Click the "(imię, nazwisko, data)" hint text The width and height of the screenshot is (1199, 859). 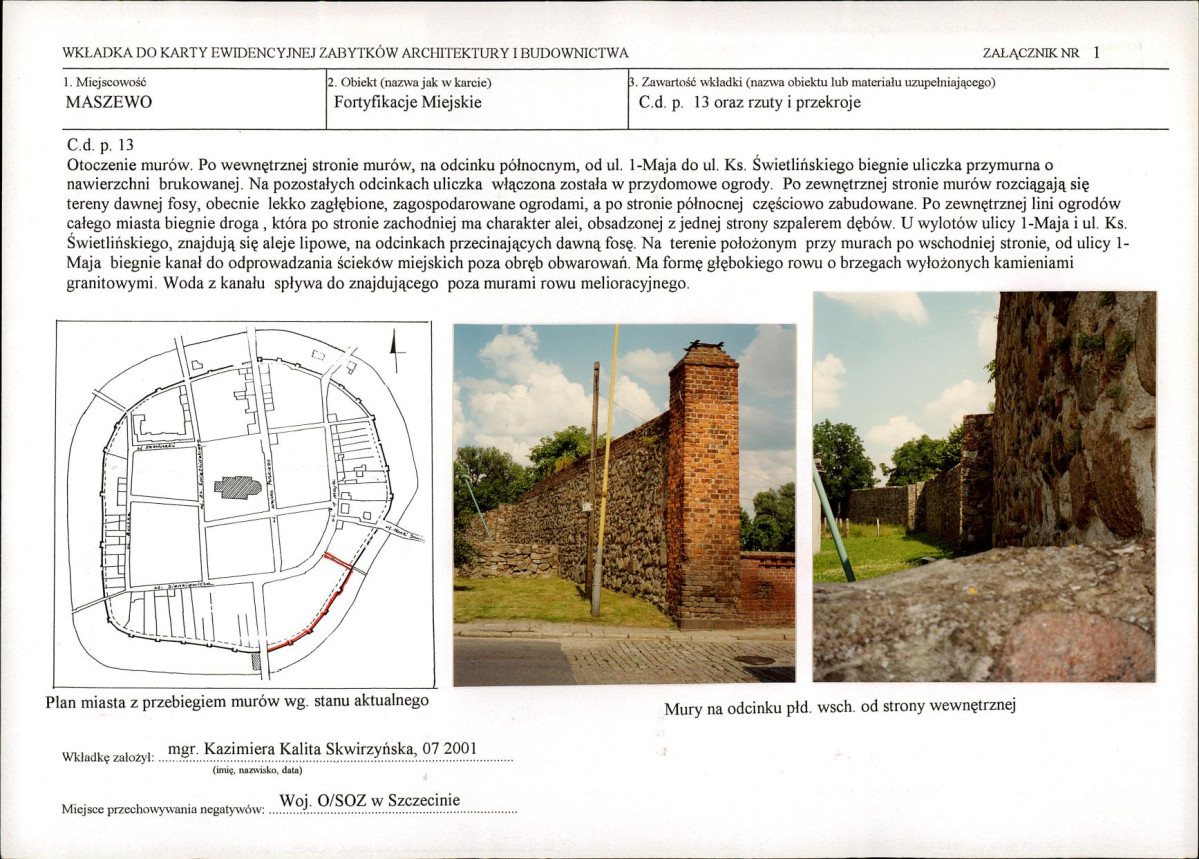(x=257, y=771)
